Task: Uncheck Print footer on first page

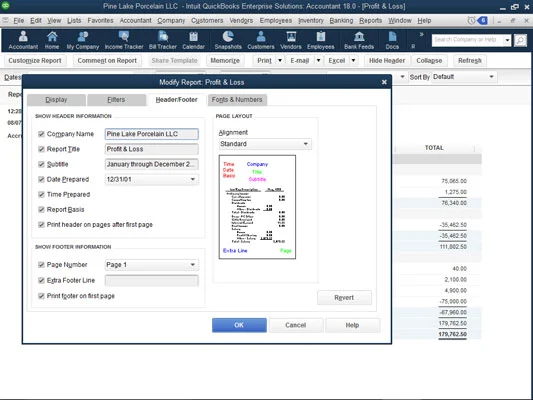Action: [x=41, y=296]
